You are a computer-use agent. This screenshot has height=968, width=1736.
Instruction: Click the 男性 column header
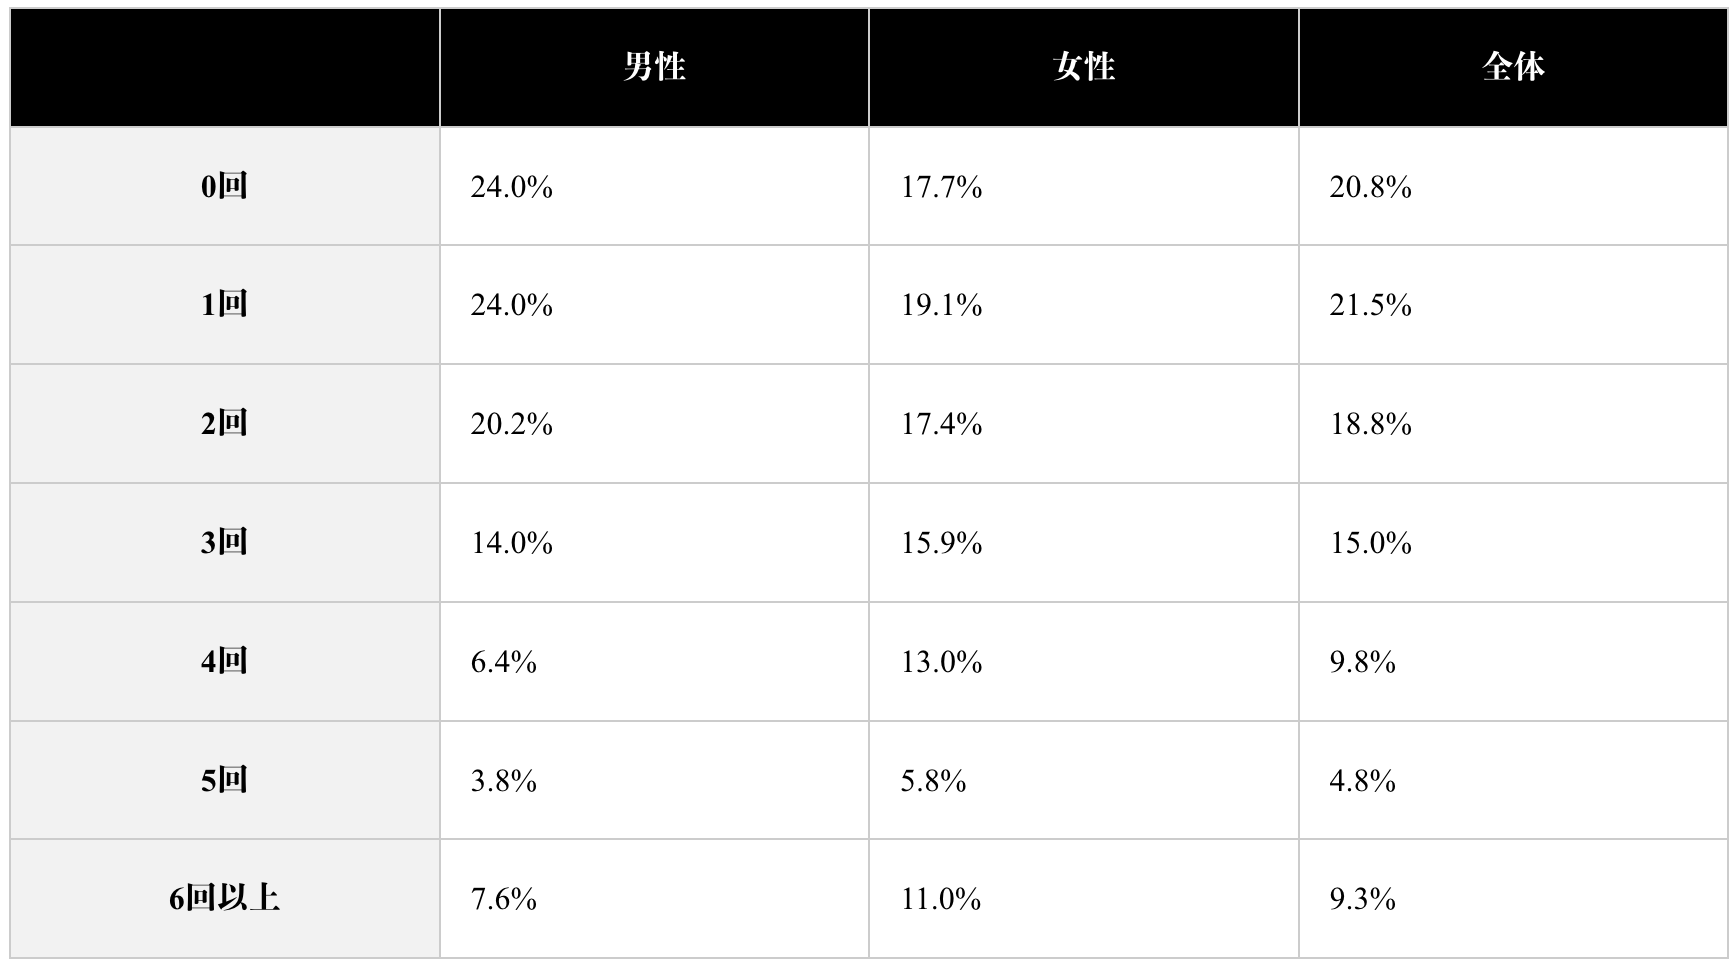tap(654, 67)
